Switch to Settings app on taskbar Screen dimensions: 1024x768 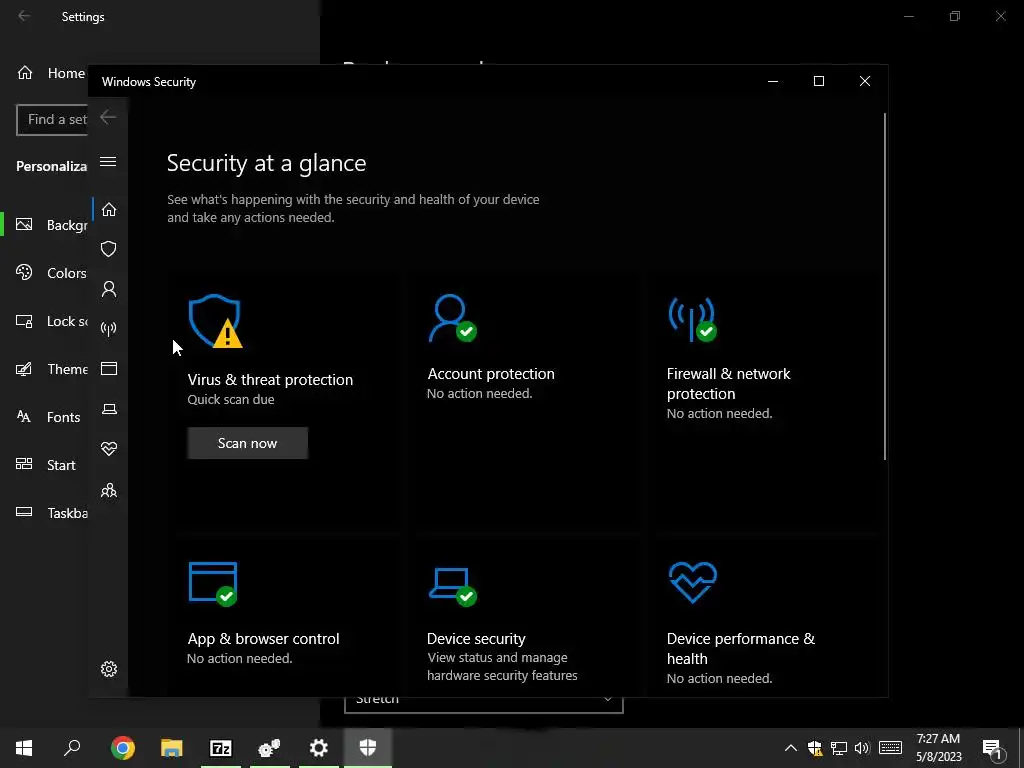click(319, 748)
